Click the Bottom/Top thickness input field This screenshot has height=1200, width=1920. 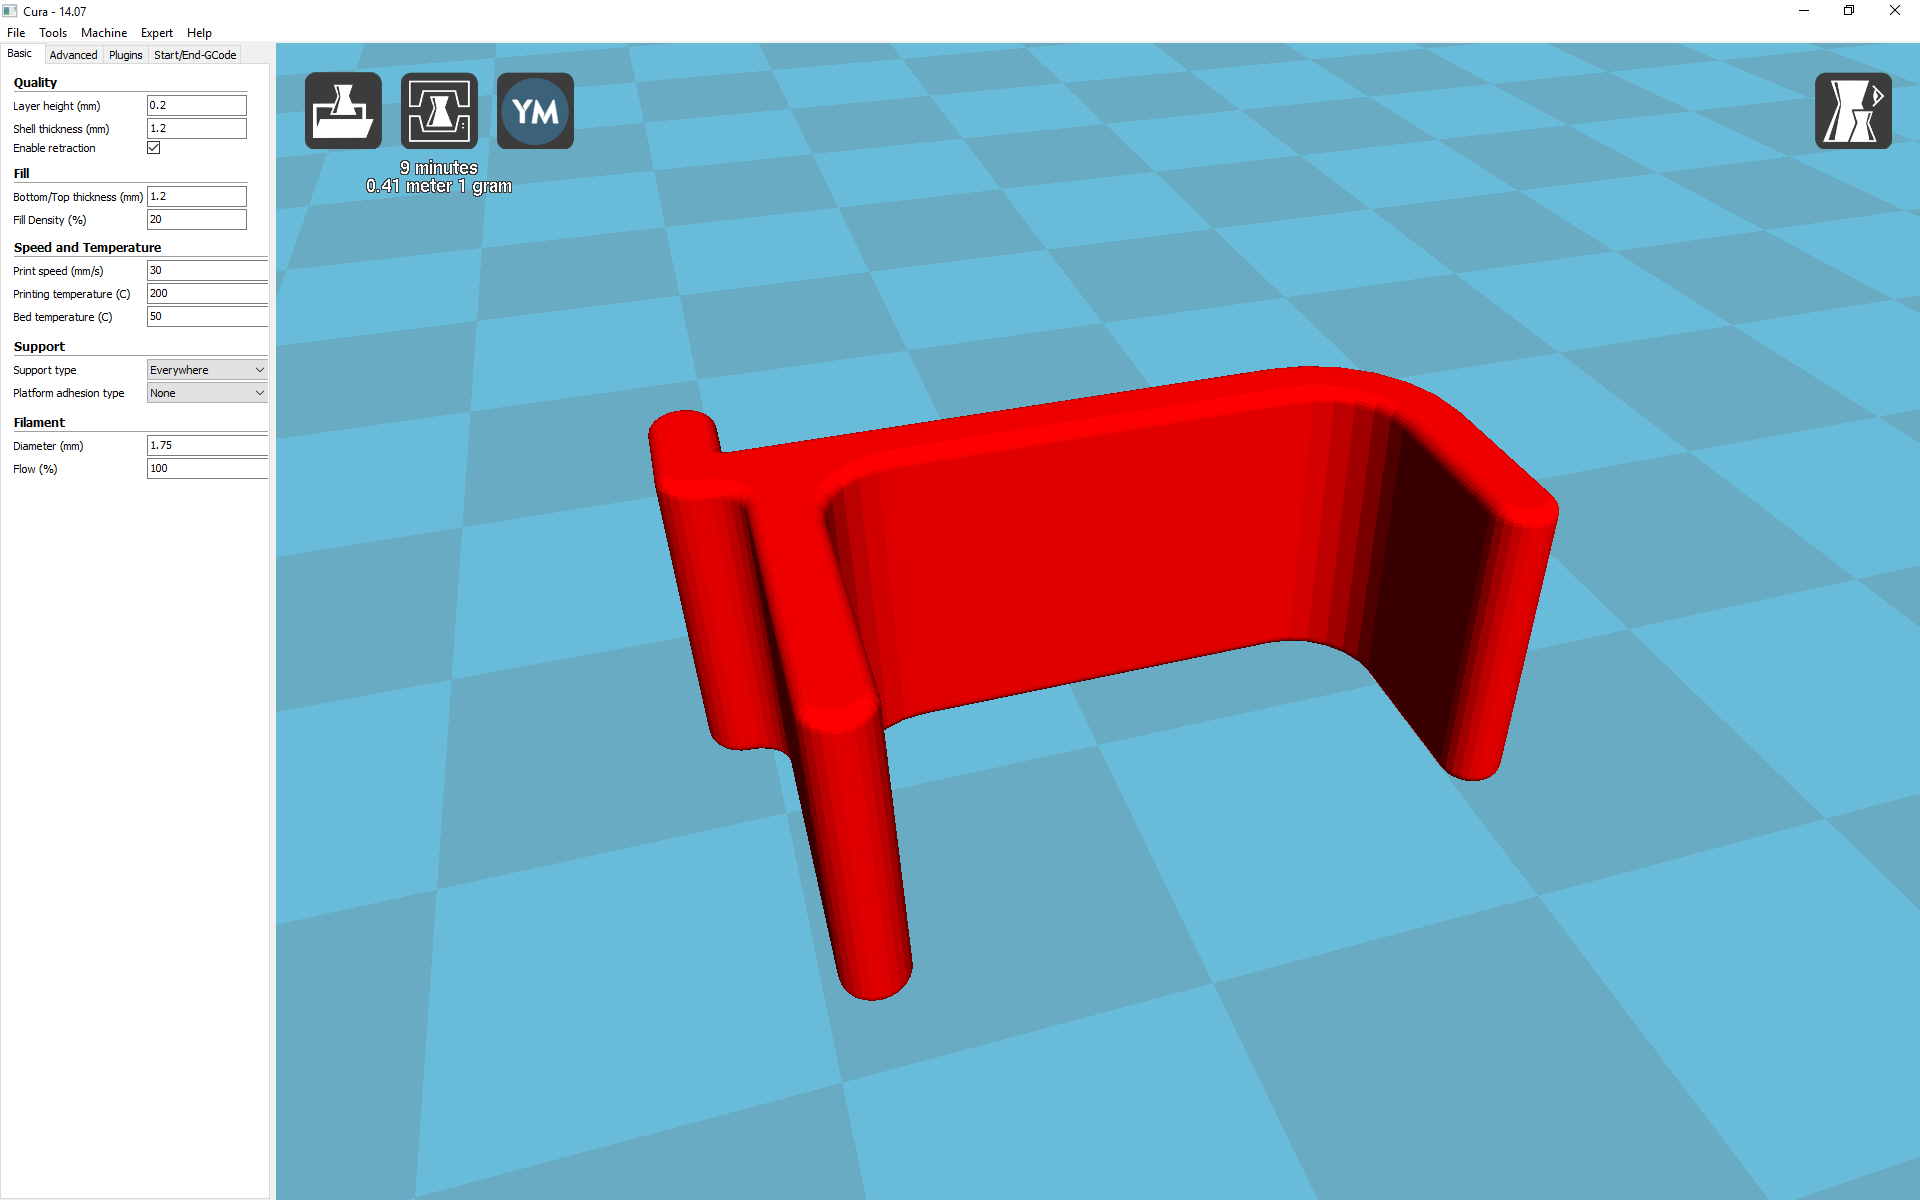point(197,196)
